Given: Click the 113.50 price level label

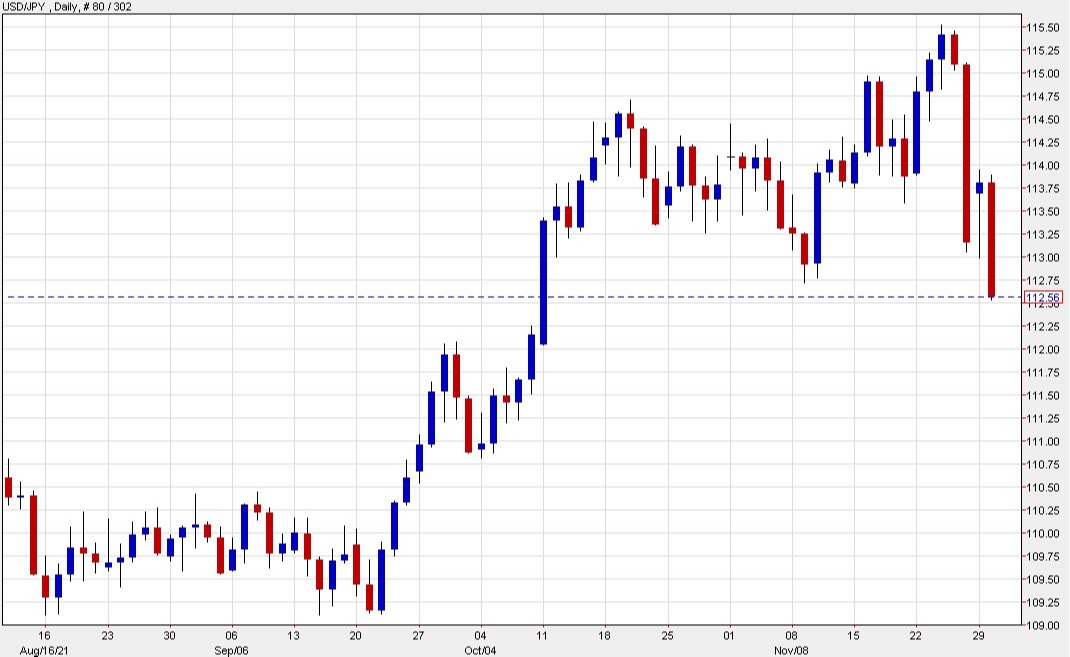Looking at the screenshot, I should point(1043,211).
